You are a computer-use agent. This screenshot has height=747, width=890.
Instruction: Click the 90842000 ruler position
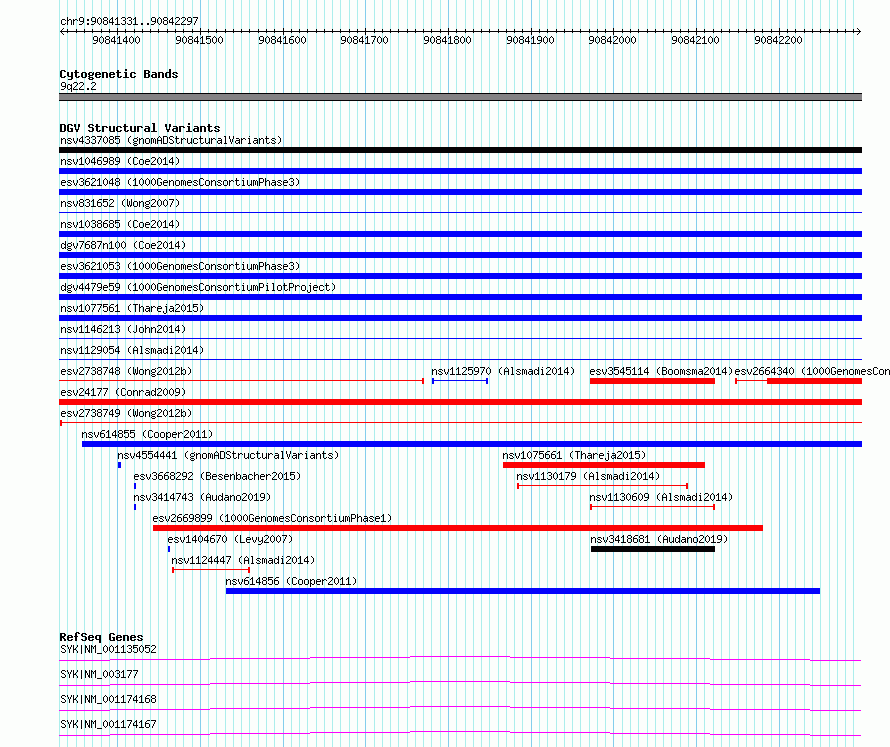point(612,40)
